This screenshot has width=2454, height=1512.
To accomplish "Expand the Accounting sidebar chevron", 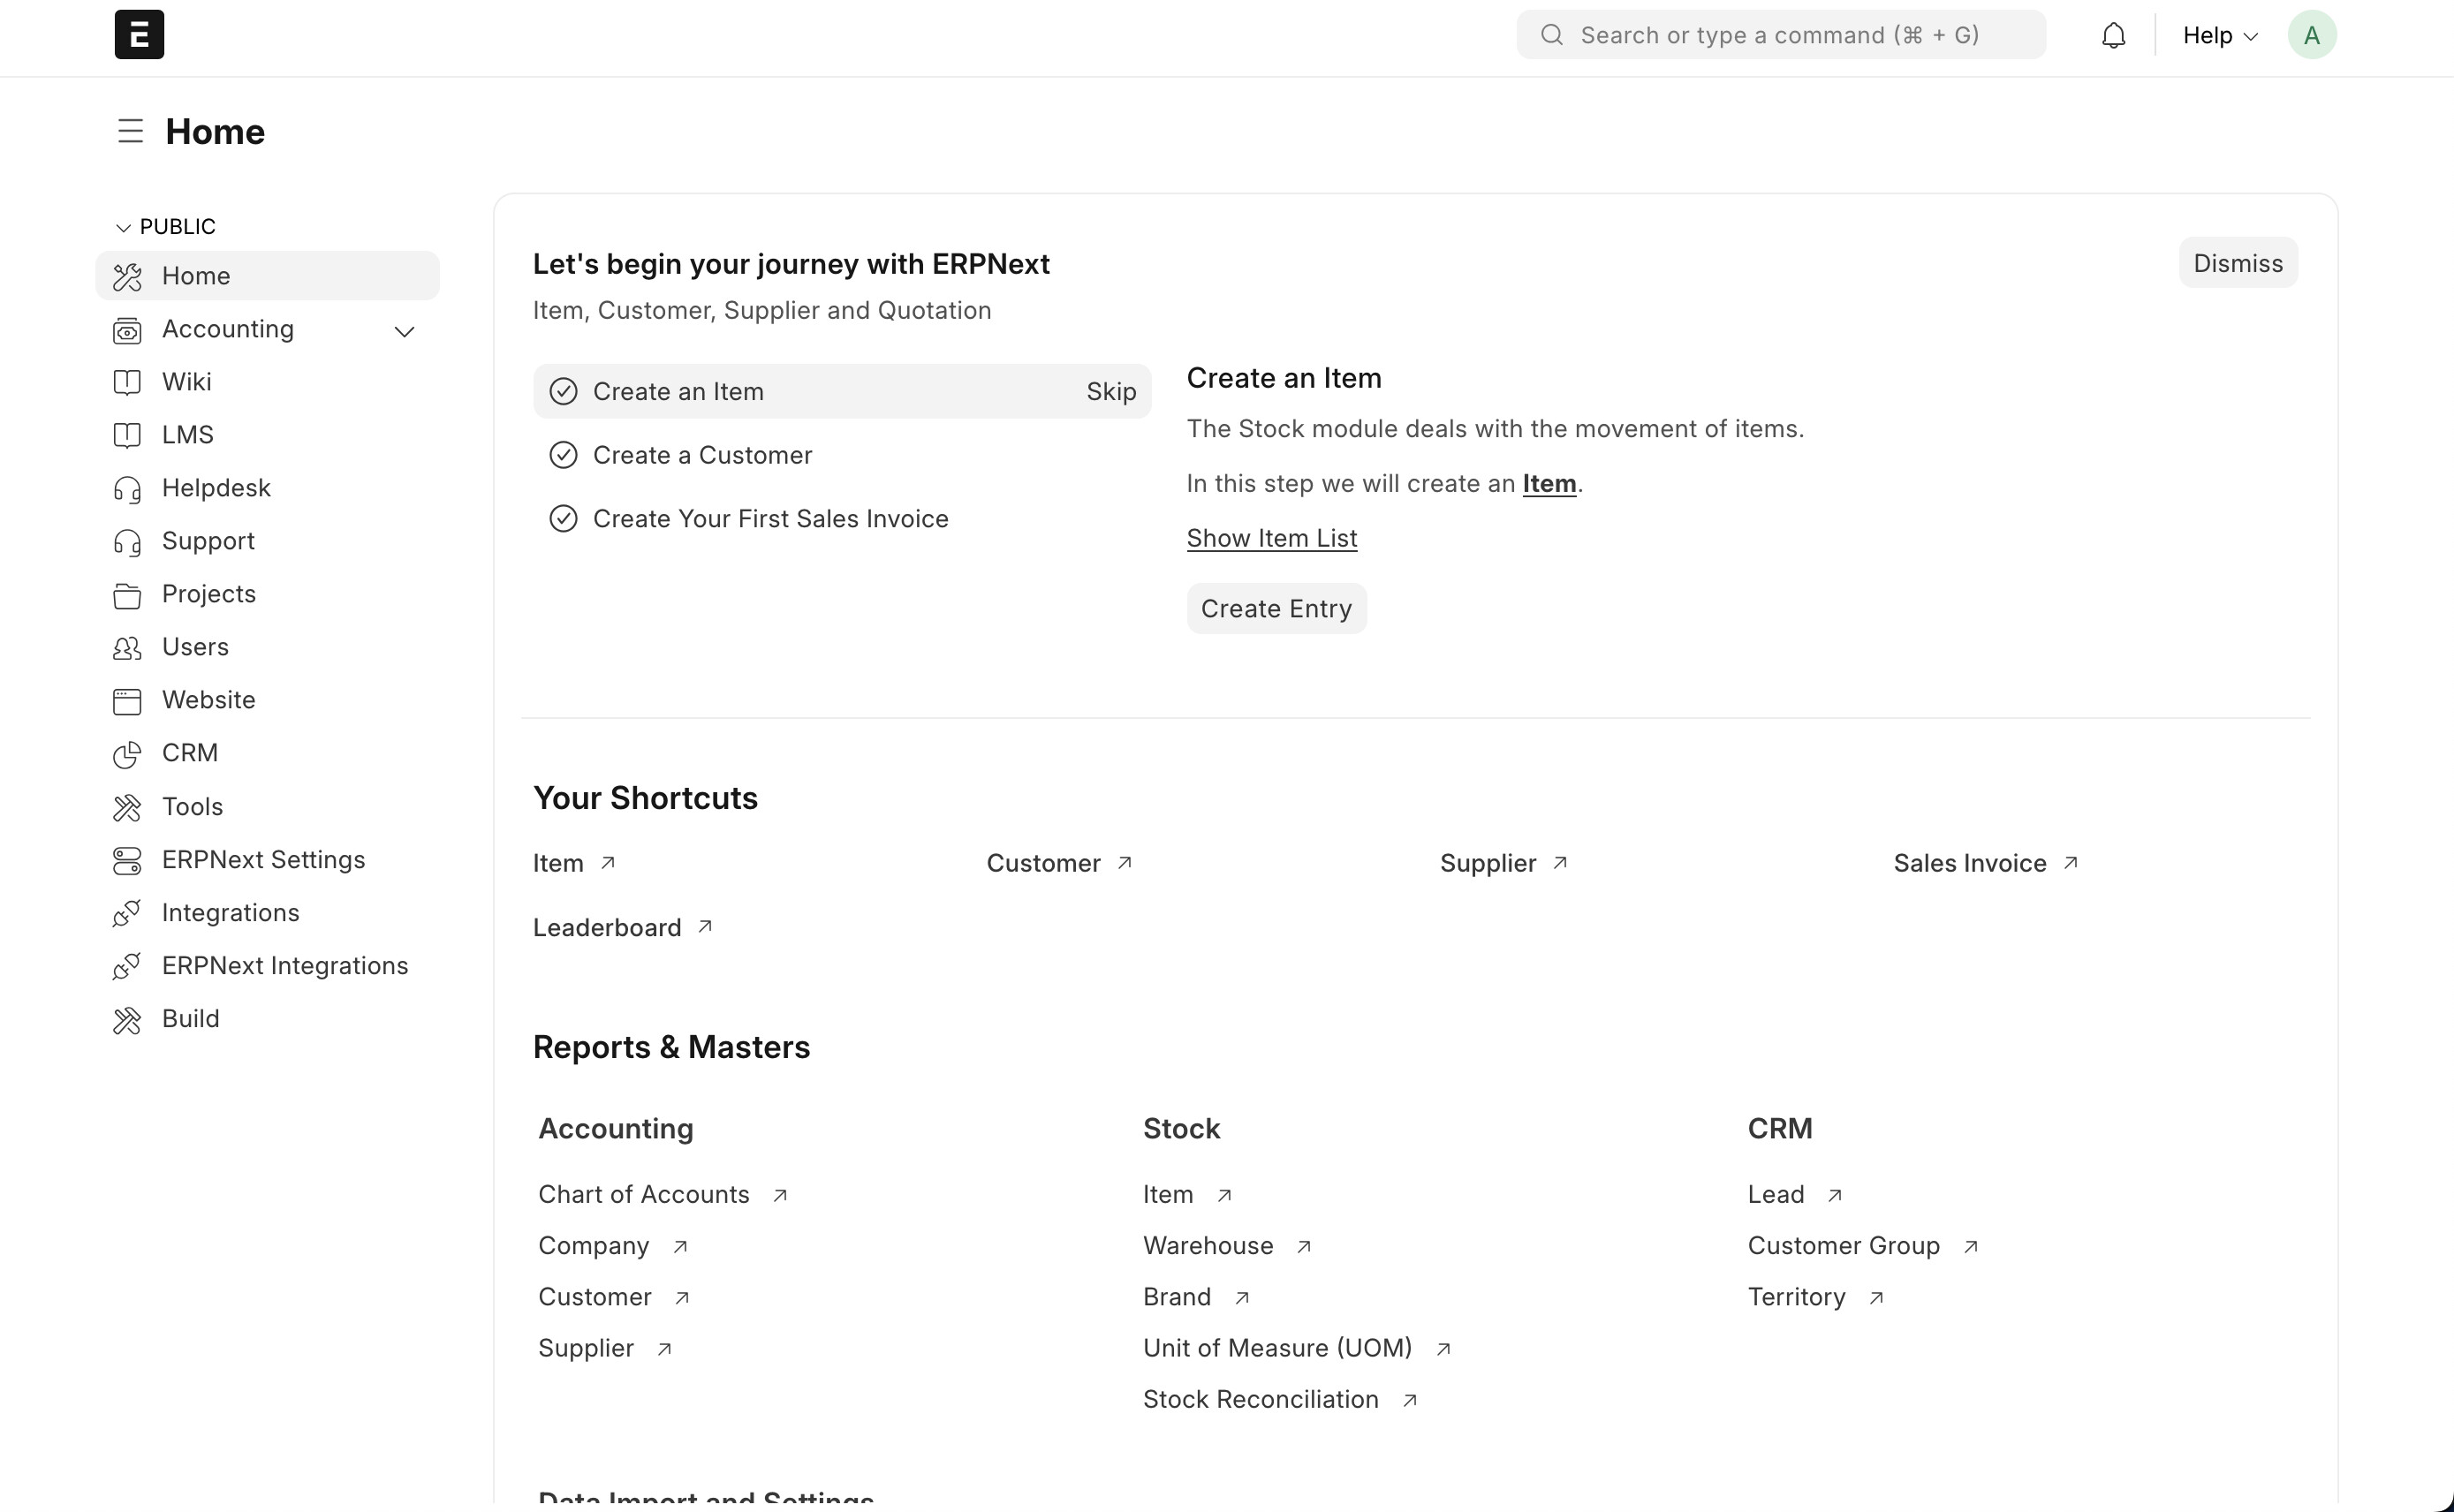I will (404, 331).
